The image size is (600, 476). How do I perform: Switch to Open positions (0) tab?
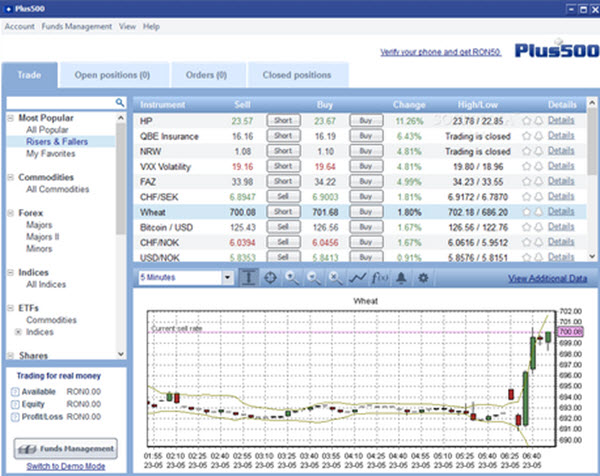(113, 75)
